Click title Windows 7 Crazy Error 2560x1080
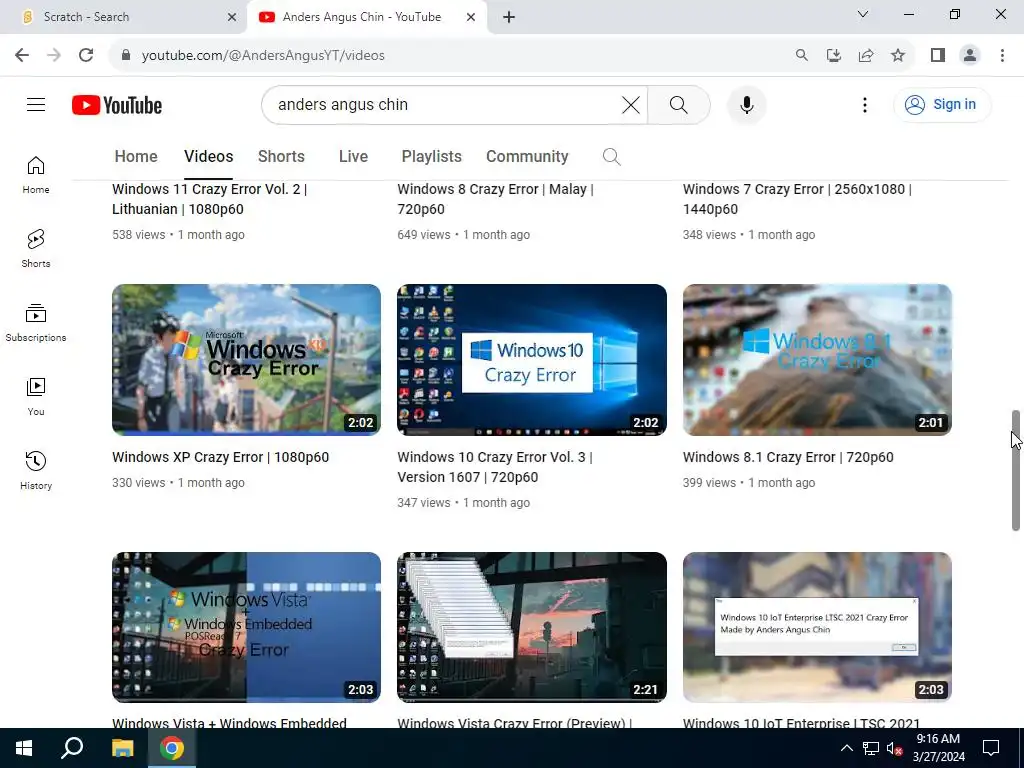The image size is (1024, 768). pyautogui.click(x=797, y=199)
